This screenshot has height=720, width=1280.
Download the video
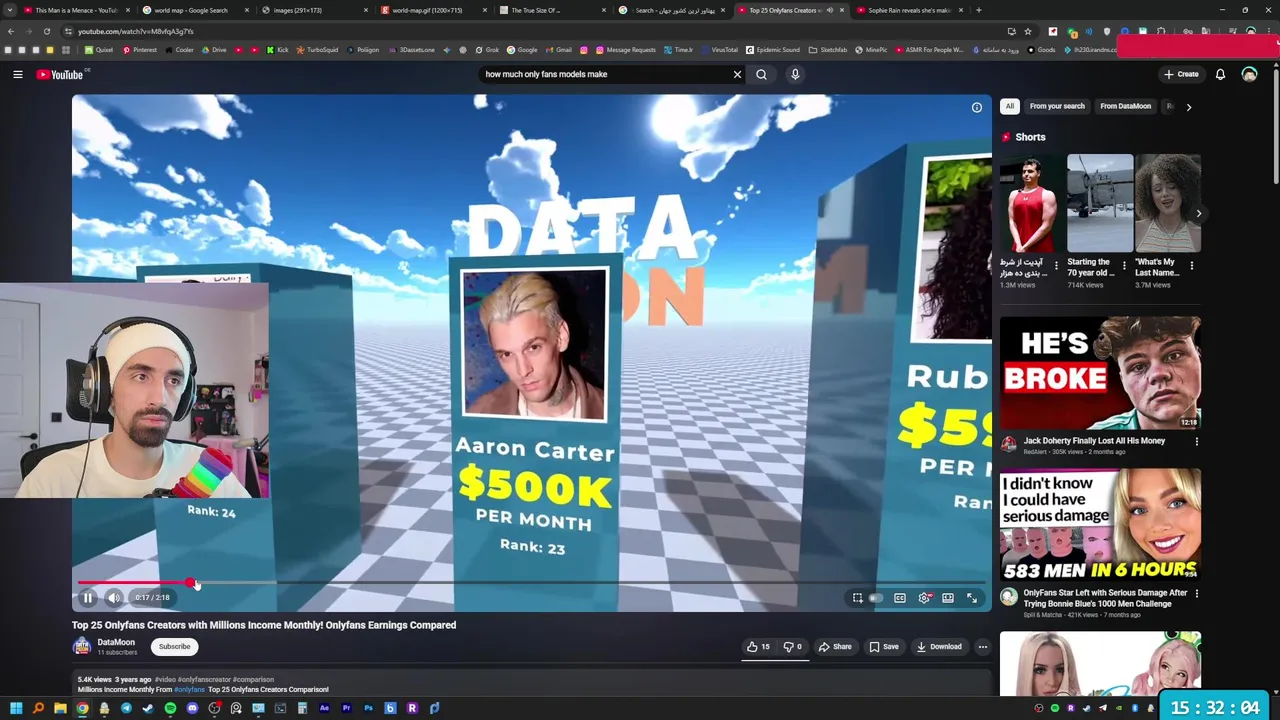click(x=939, y=646)
